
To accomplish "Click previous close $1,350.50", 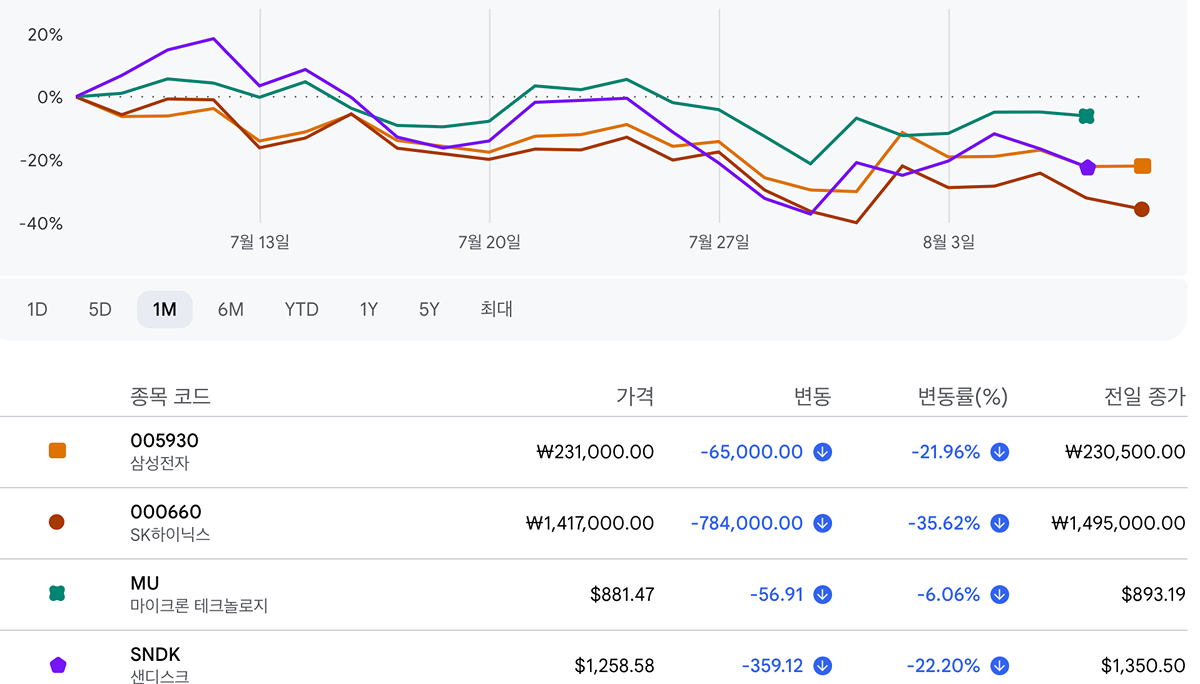I will point(1143,666).
